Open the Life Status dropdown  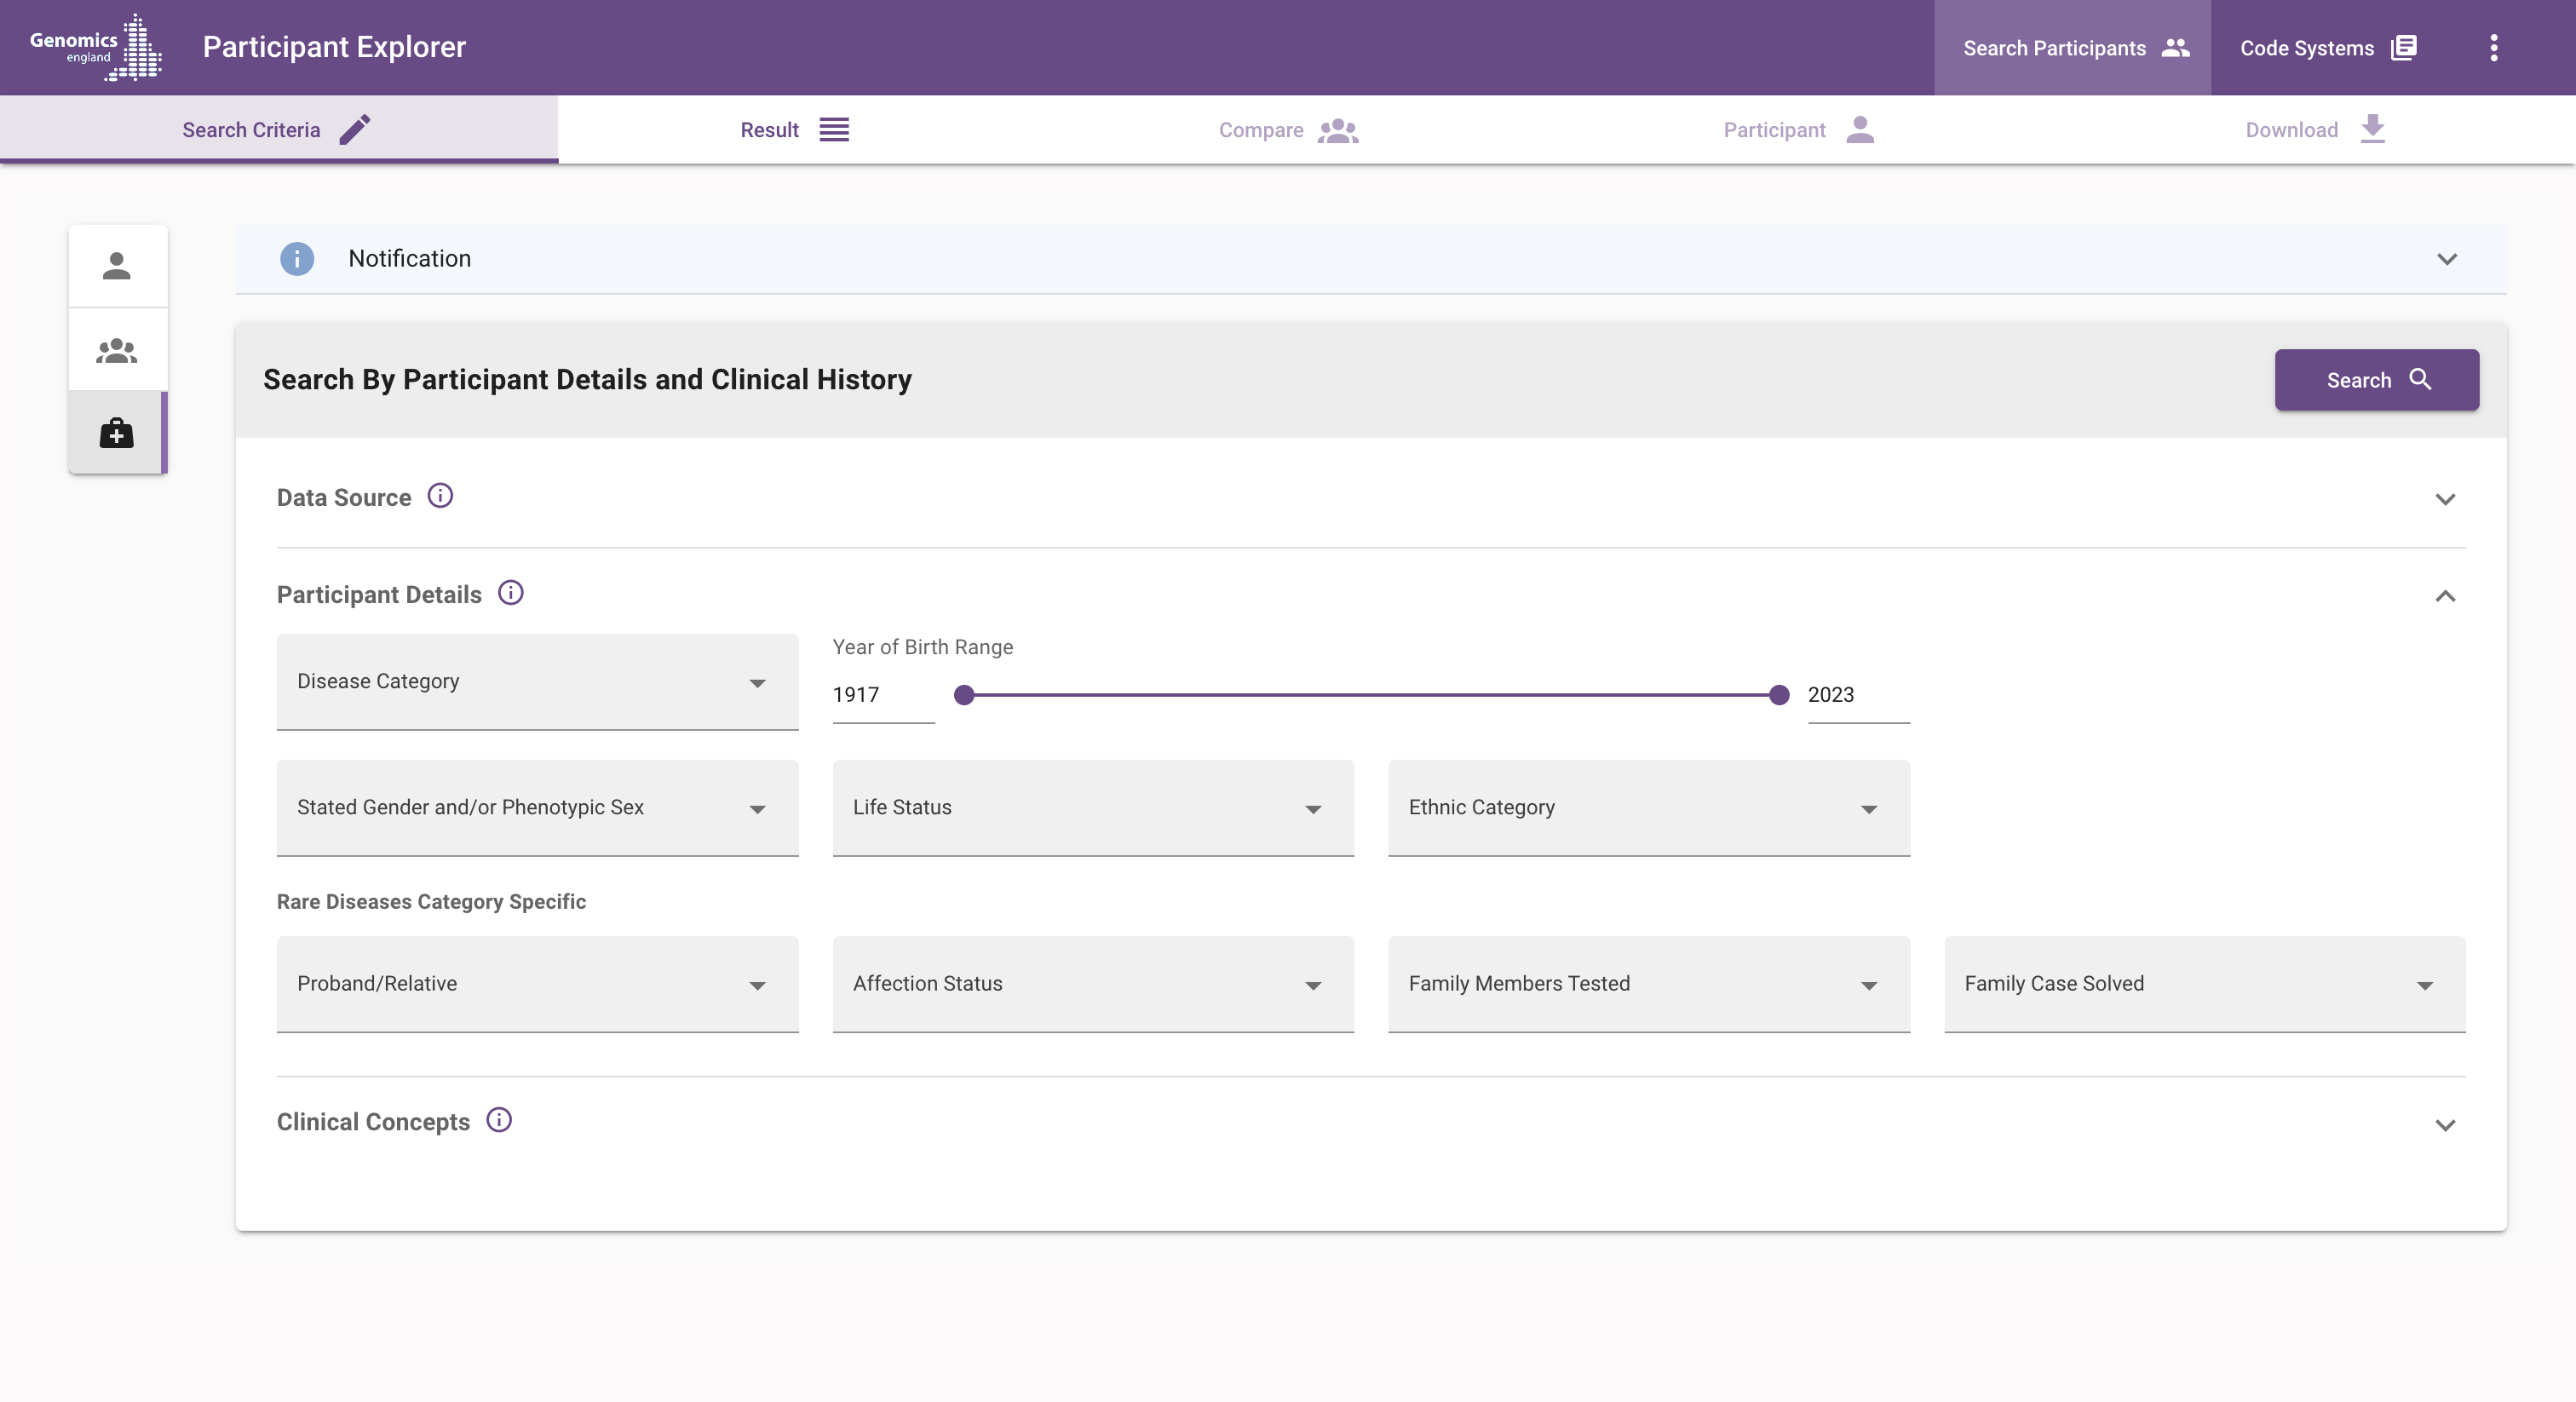[1092, 808]
